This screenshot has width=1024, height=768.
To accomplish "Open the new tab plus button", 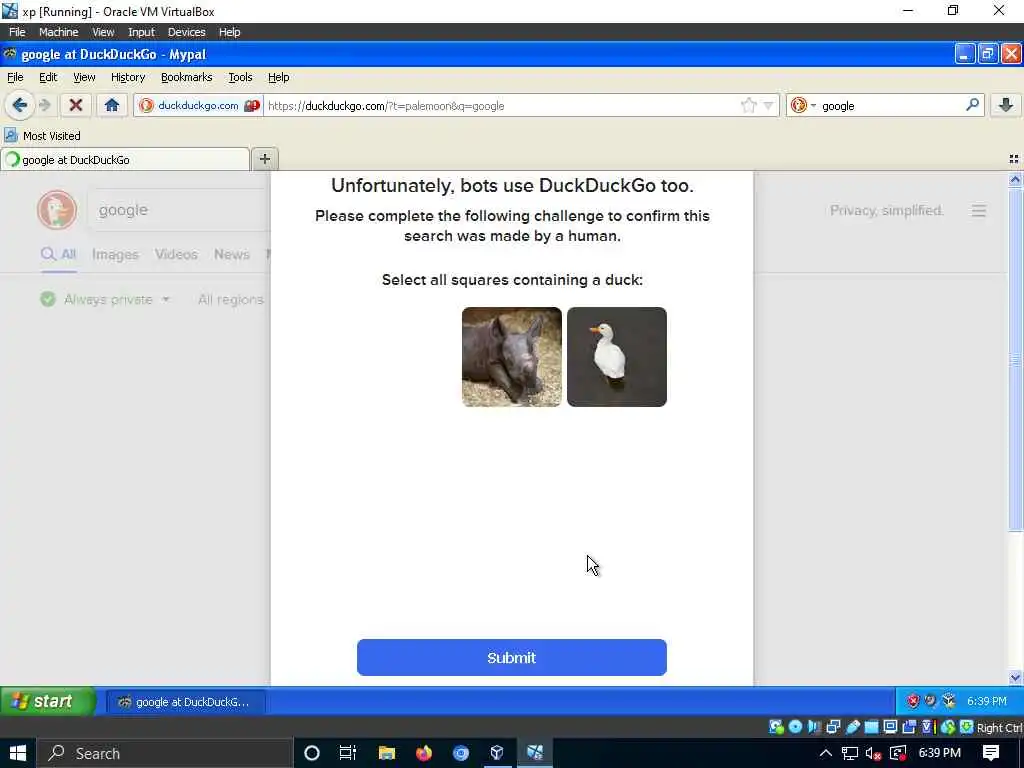I will [x=264, y=159].
